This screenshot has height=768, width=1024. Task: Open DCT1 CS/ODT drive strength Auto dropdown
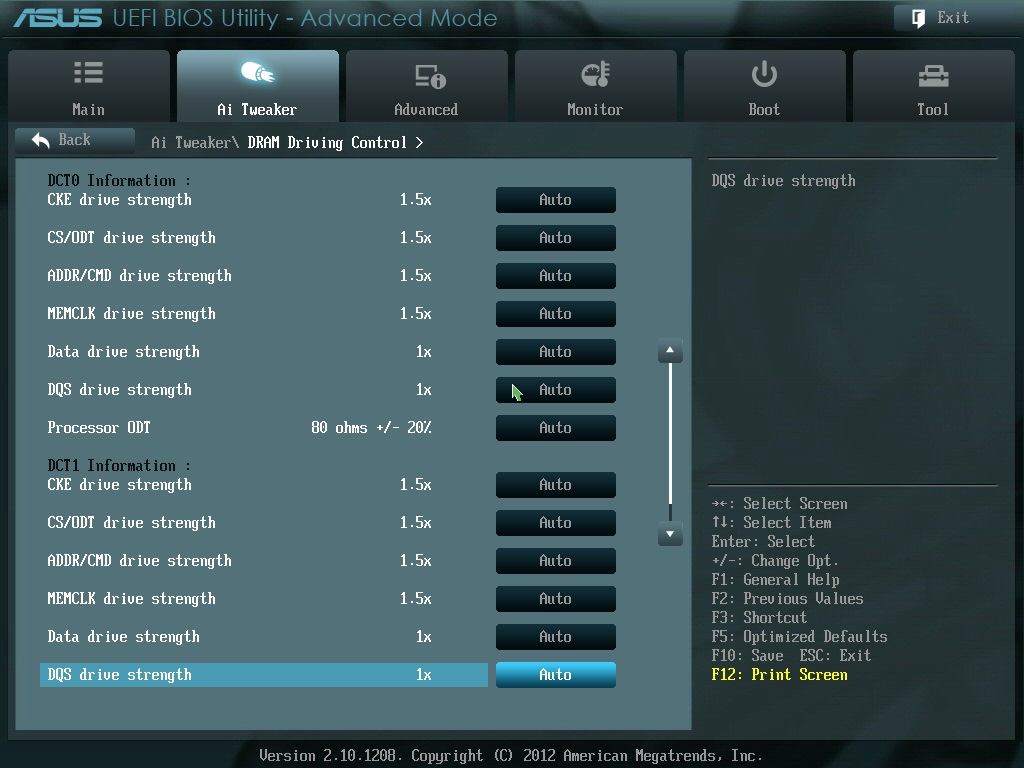(x=556, y=522)
